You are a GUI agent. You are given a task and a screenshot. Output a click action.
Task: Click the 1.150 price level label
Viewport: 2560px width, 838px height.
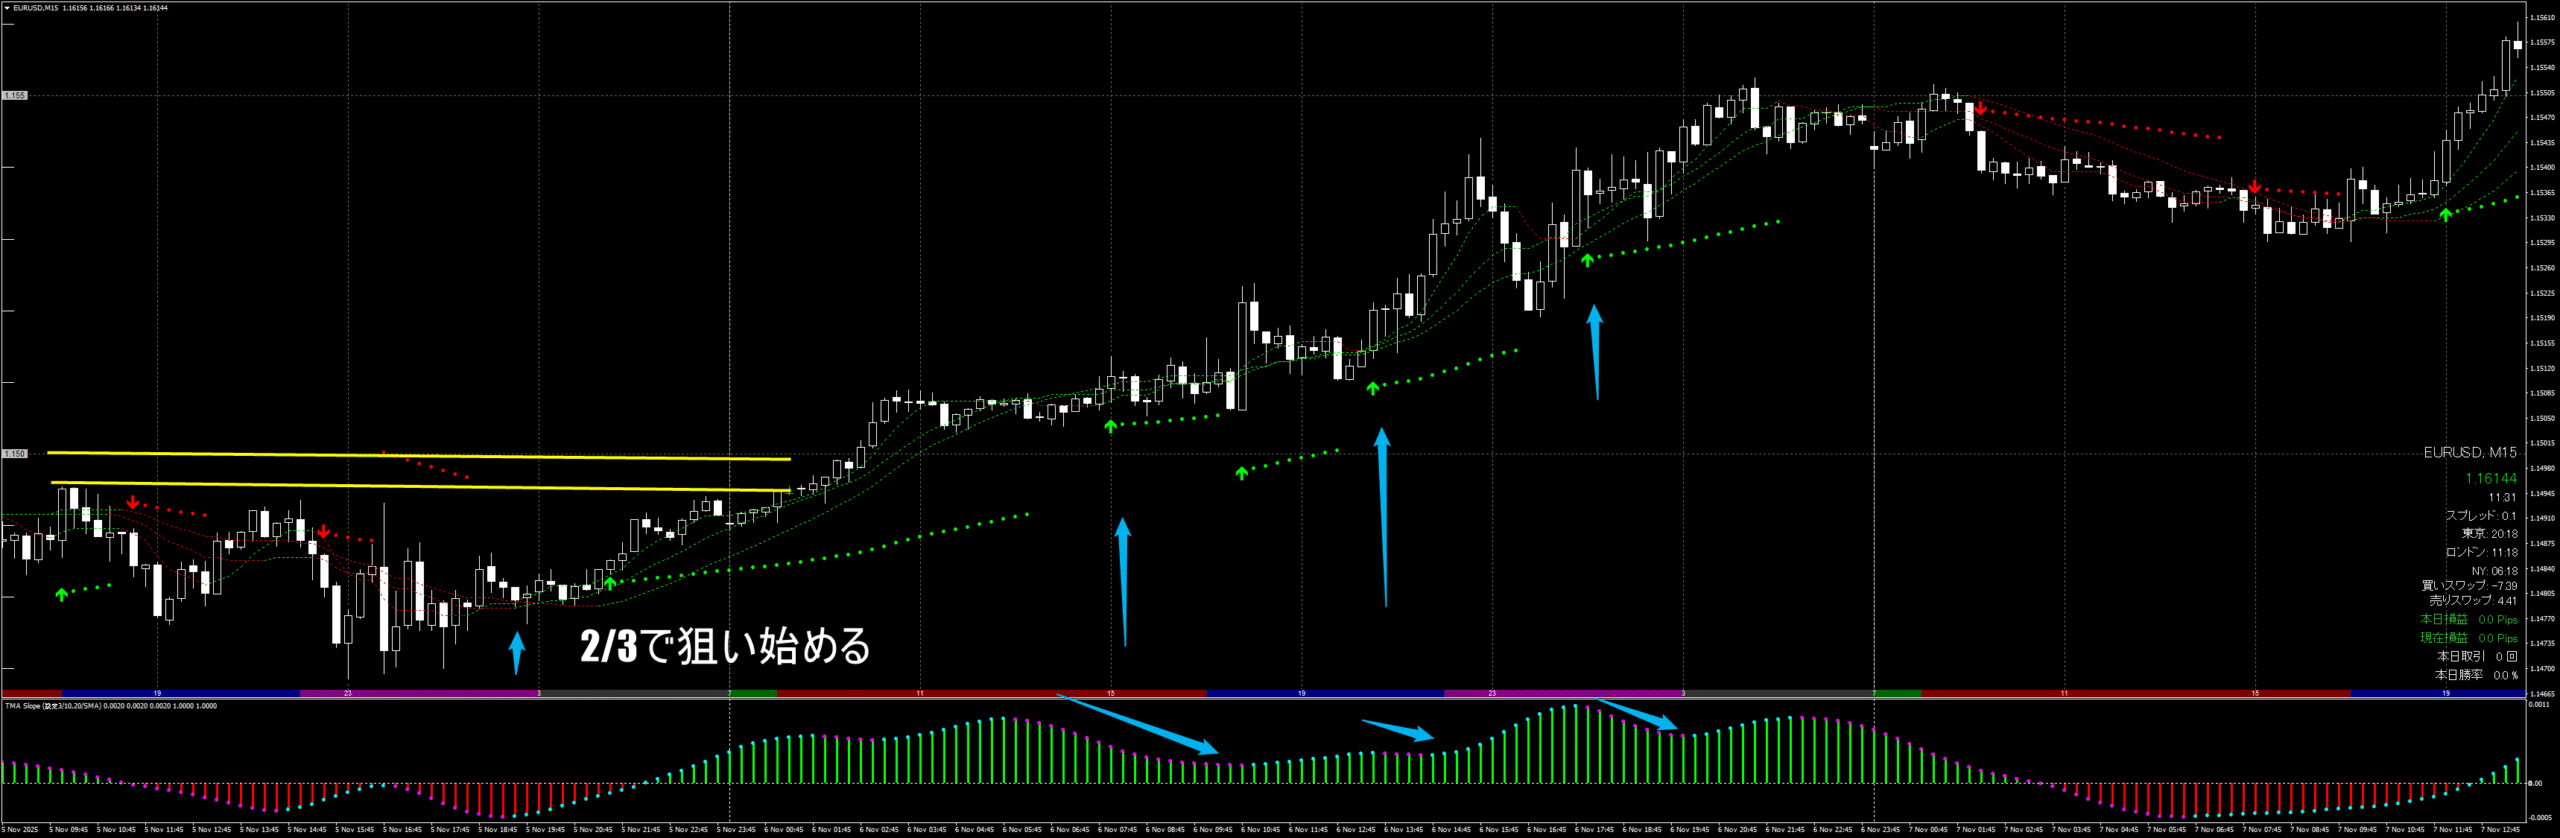[15, 454]
